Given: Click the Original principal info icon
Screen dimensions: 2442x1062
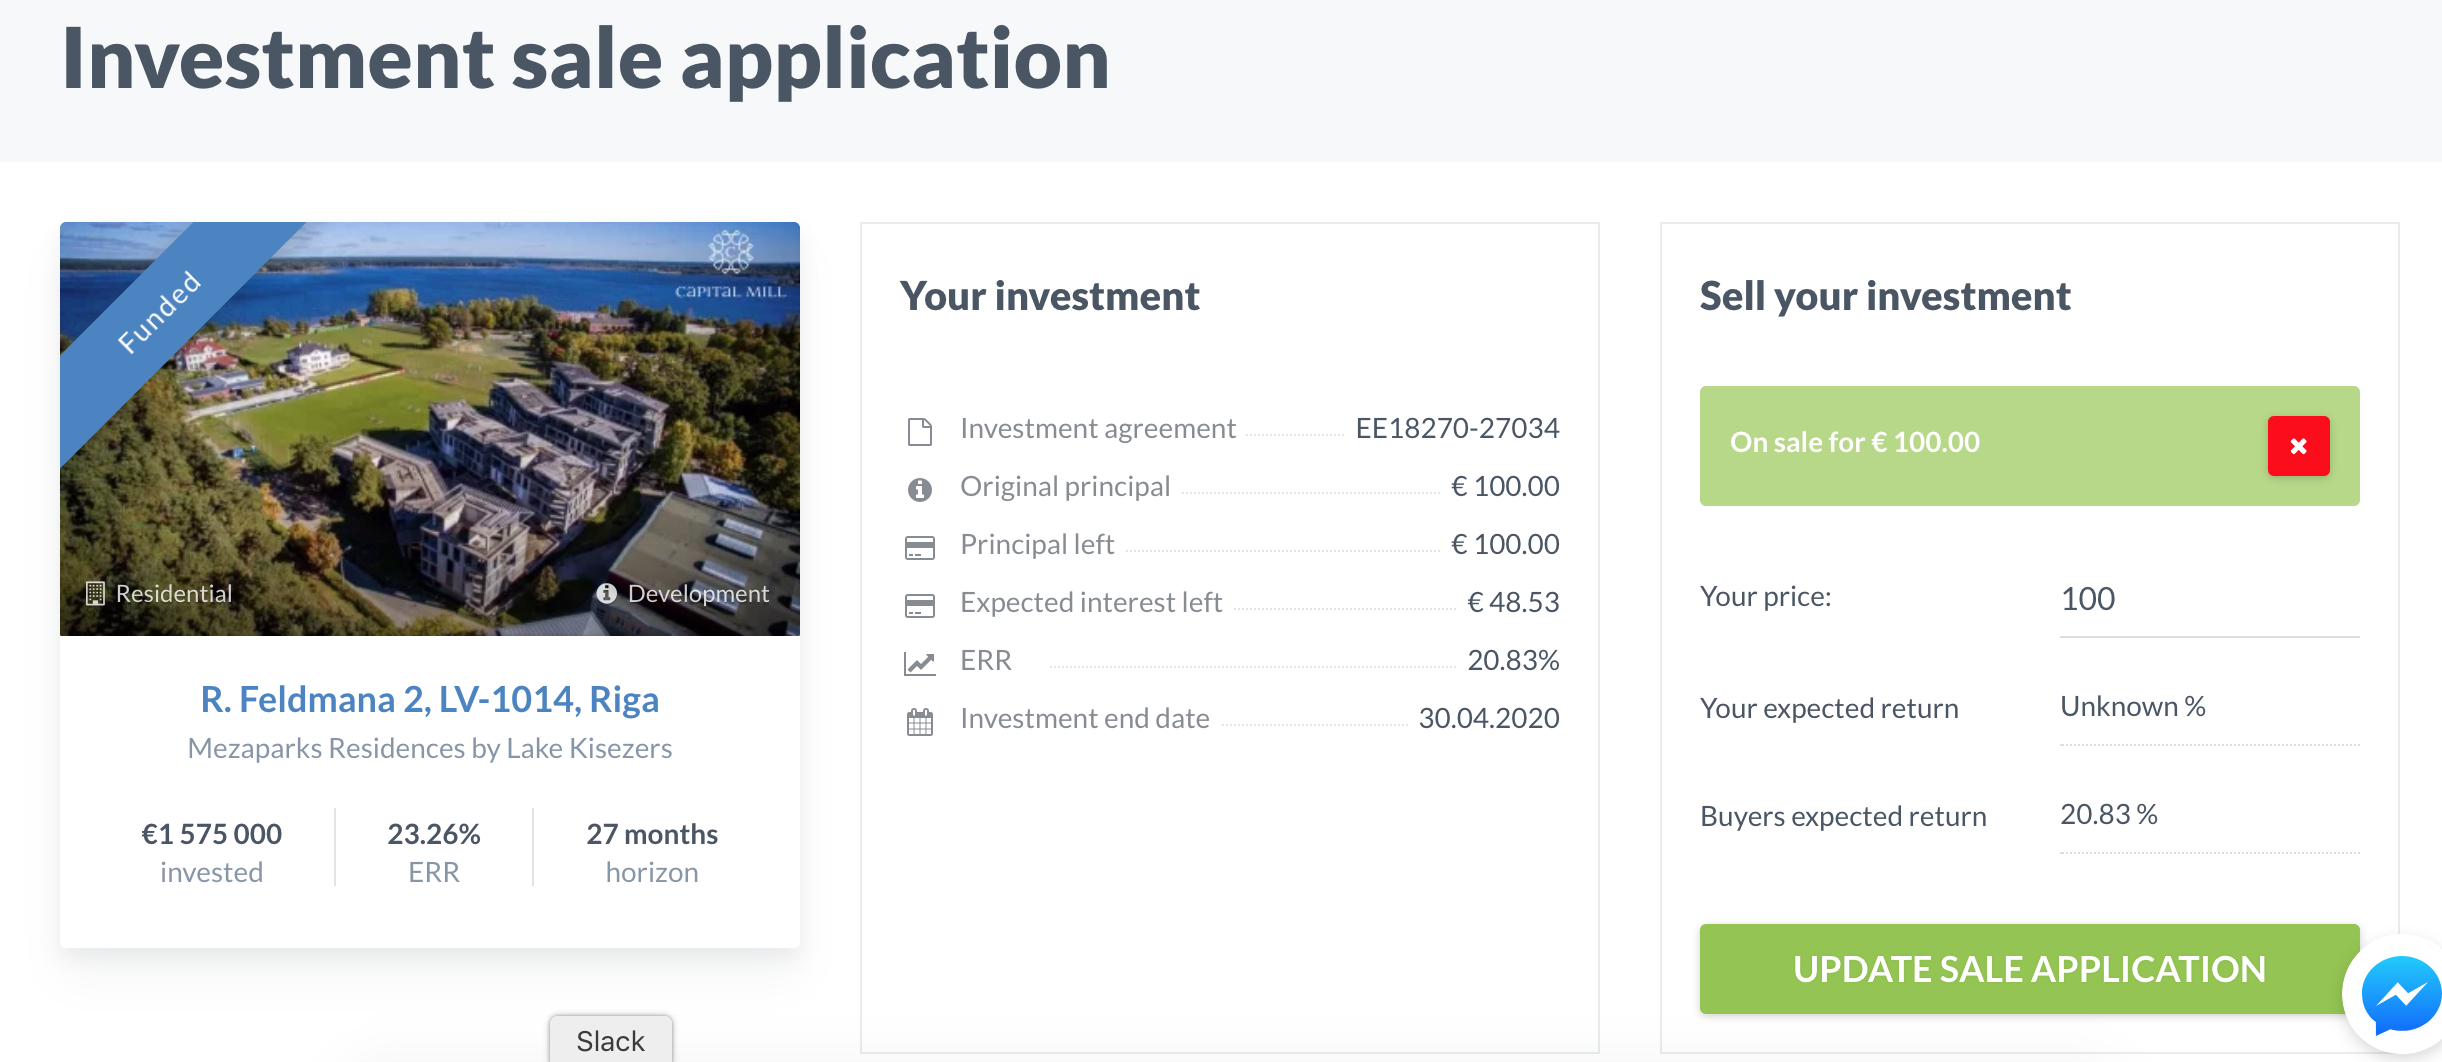Looking at the screenshot, I should pos(919,489).
